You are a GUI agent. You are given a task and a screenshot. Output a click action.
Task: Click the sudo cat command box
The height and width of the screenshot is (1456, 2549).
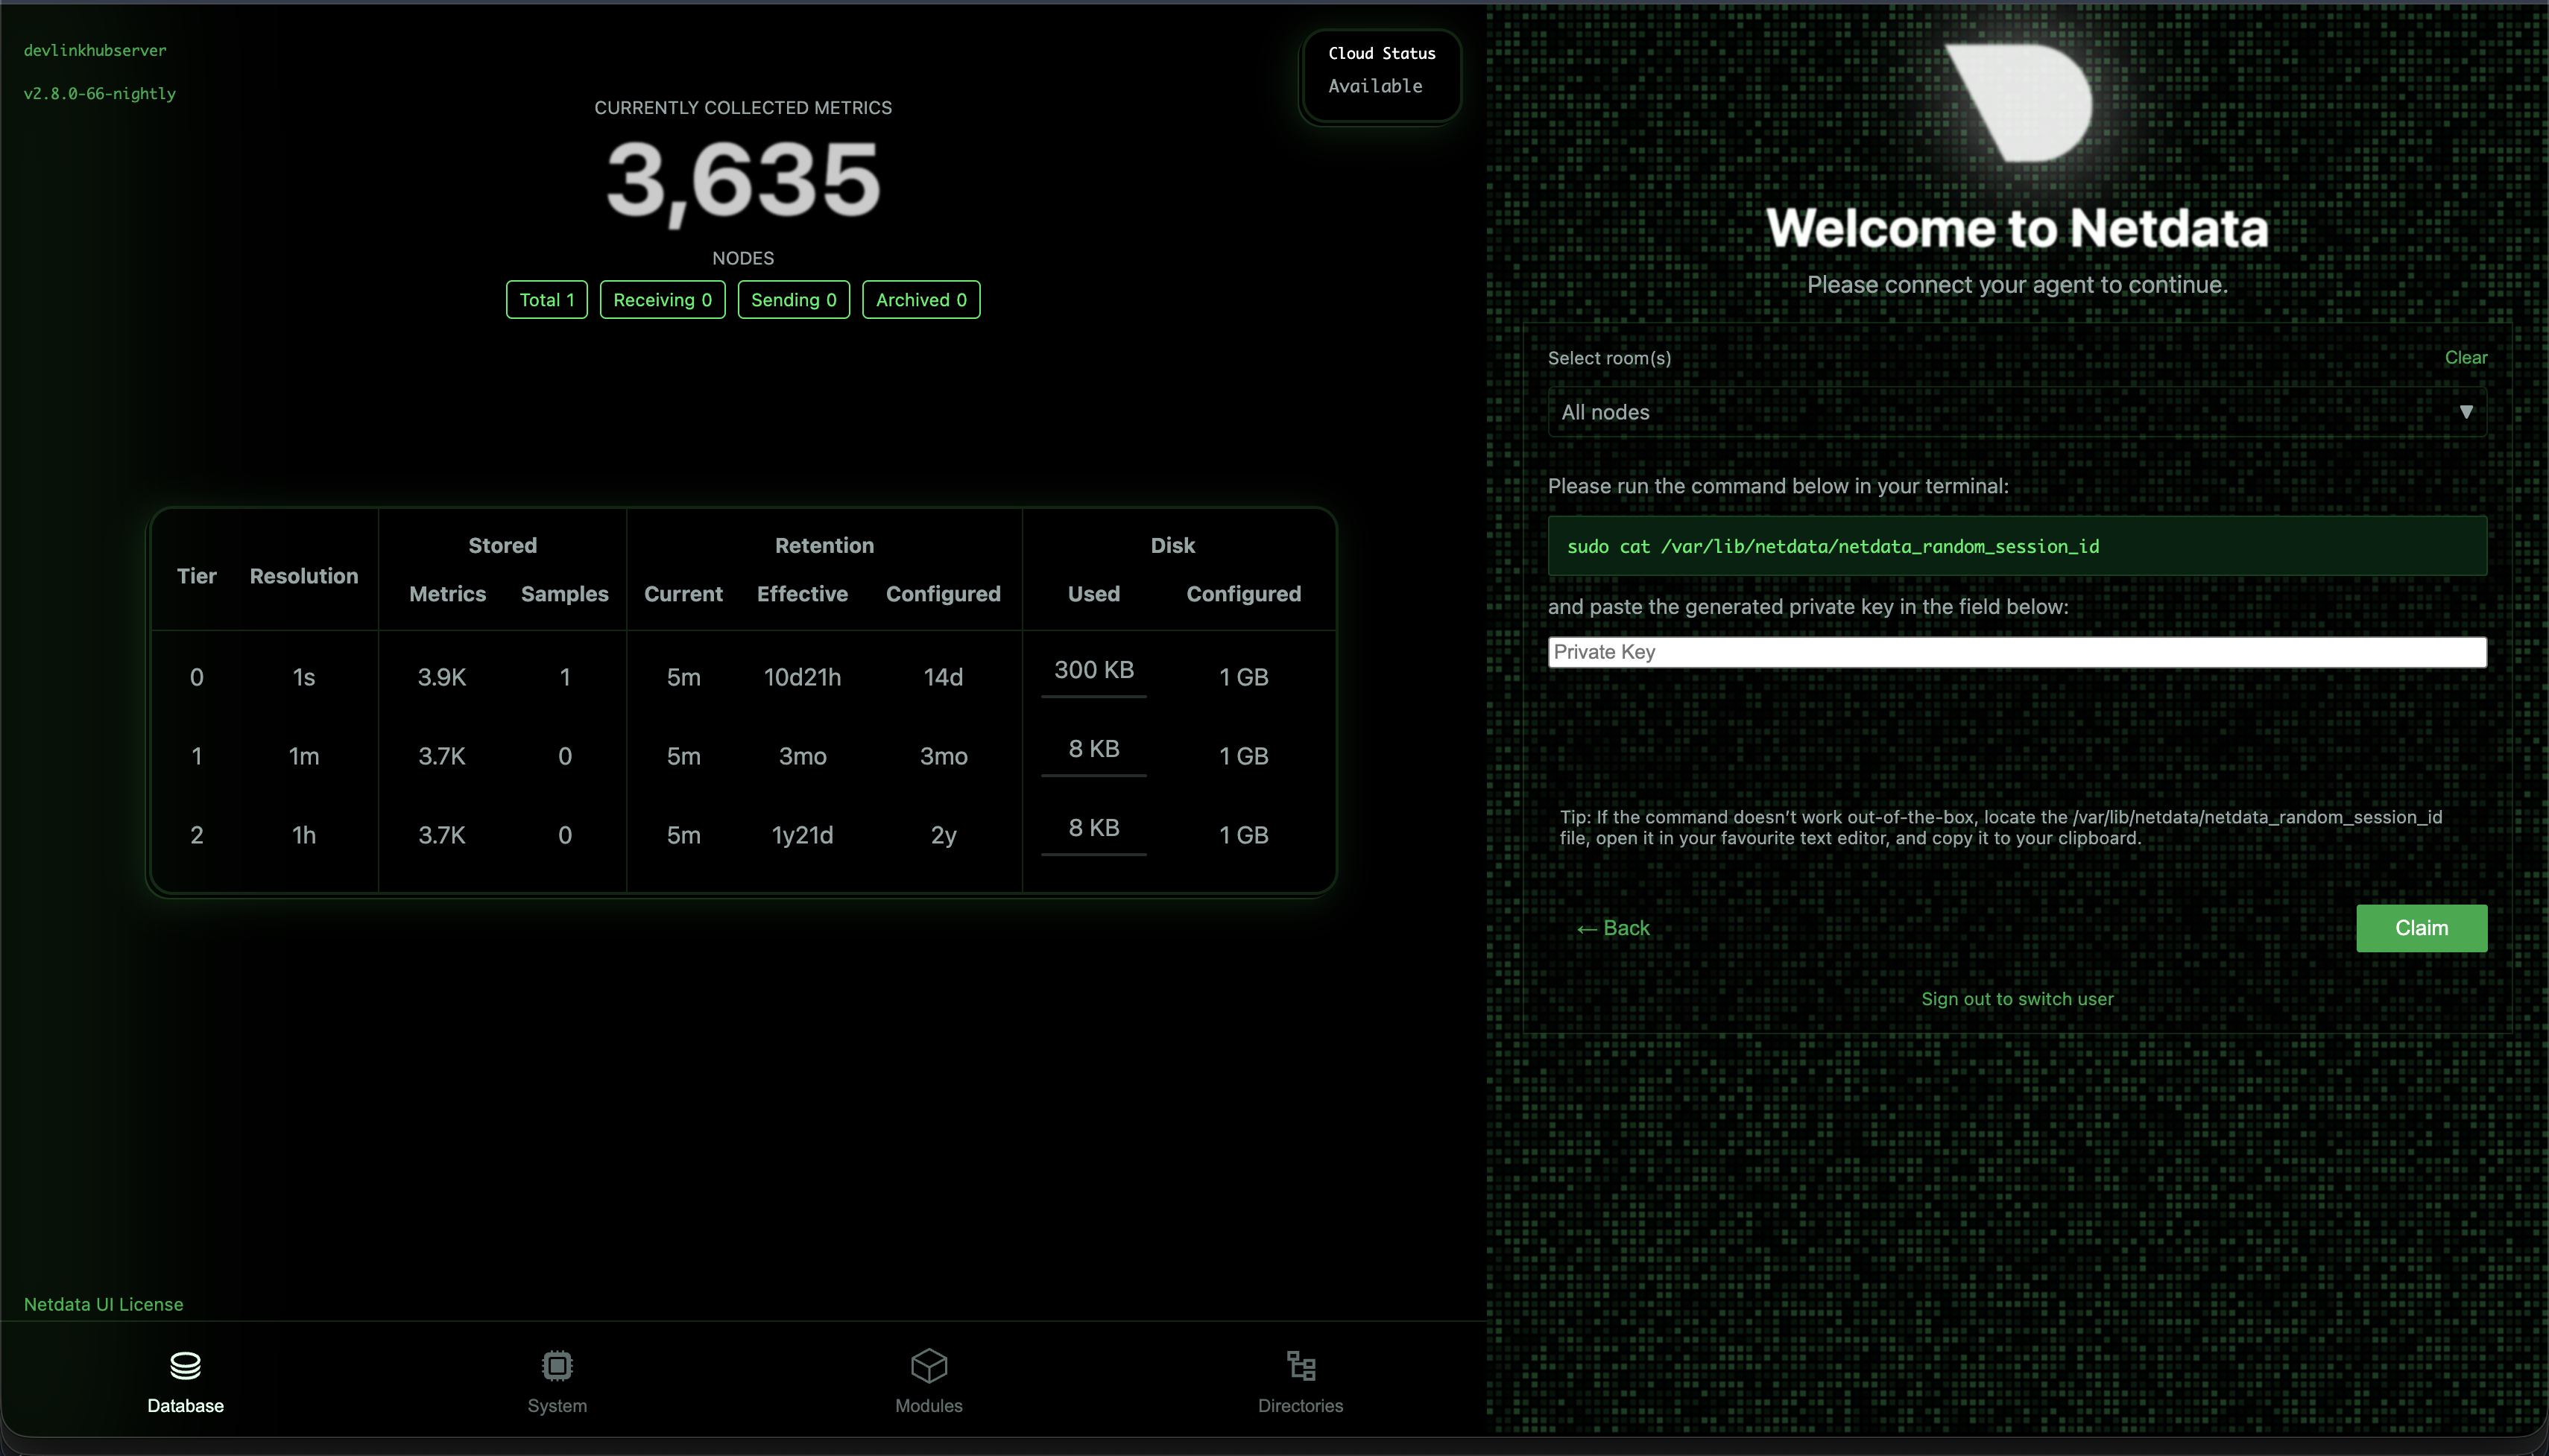click(x=2016, y=546)
